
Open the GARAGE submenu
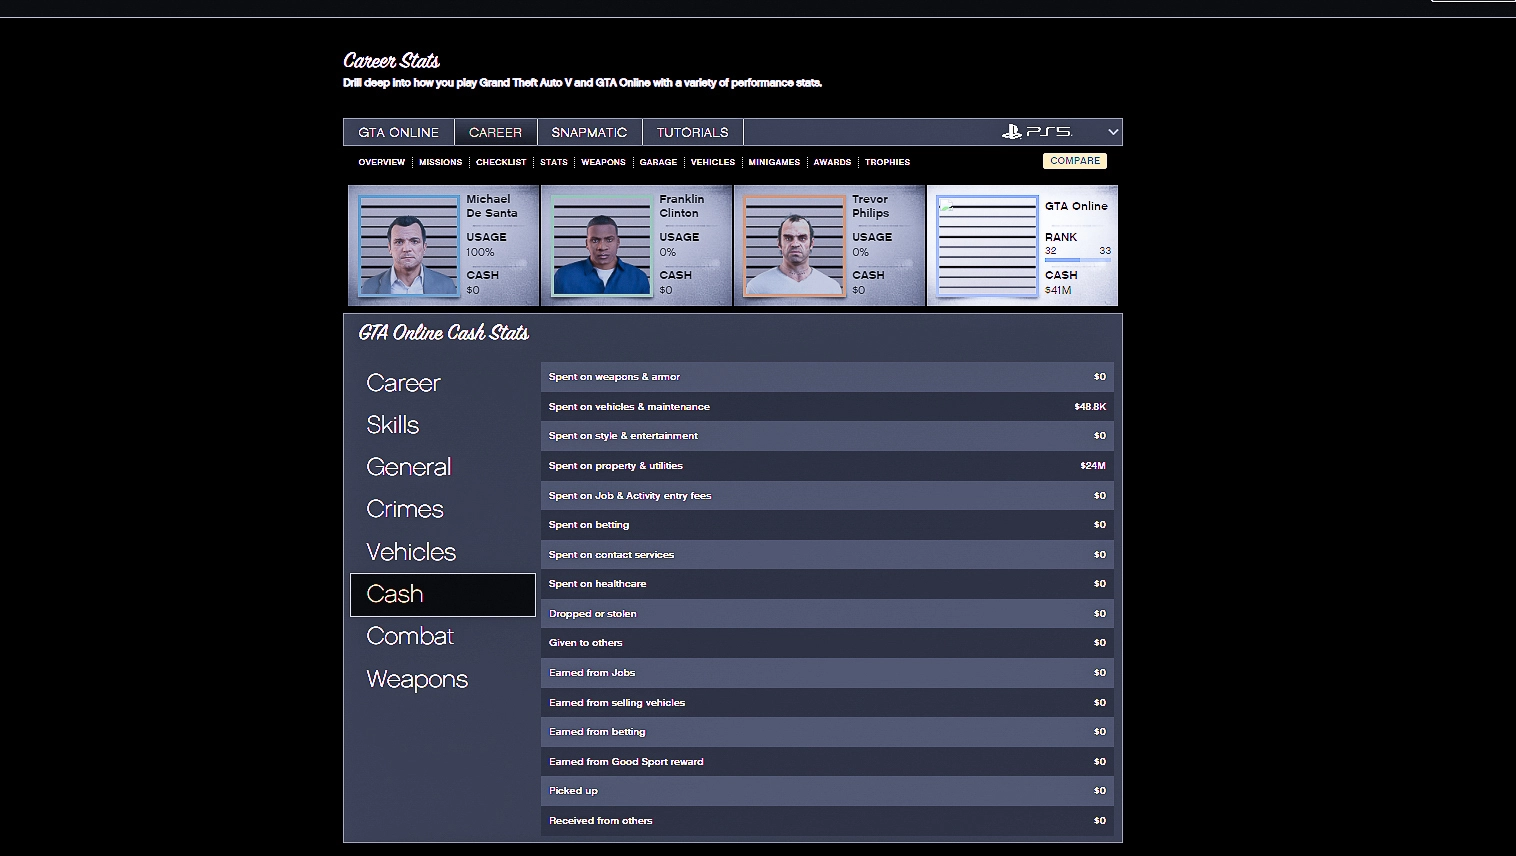[x=658, y=162]
